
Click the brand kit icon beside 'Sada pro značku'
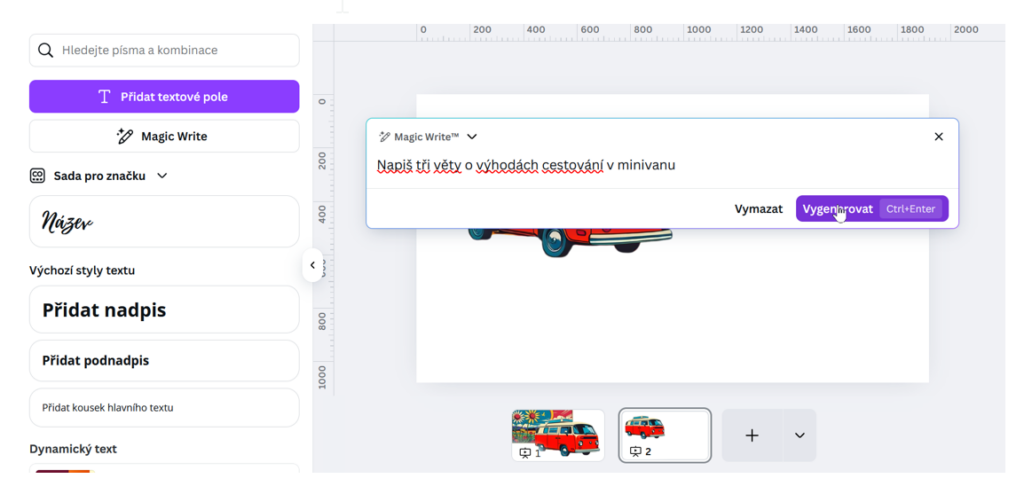[x=37, y=176]
